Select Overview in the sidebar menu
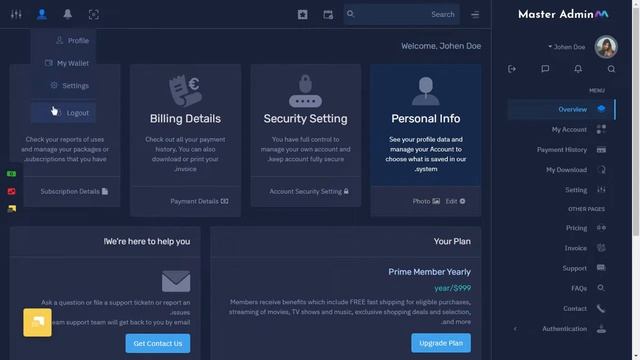This screenshot has width=640, height=360. click(x=561, y=109)
